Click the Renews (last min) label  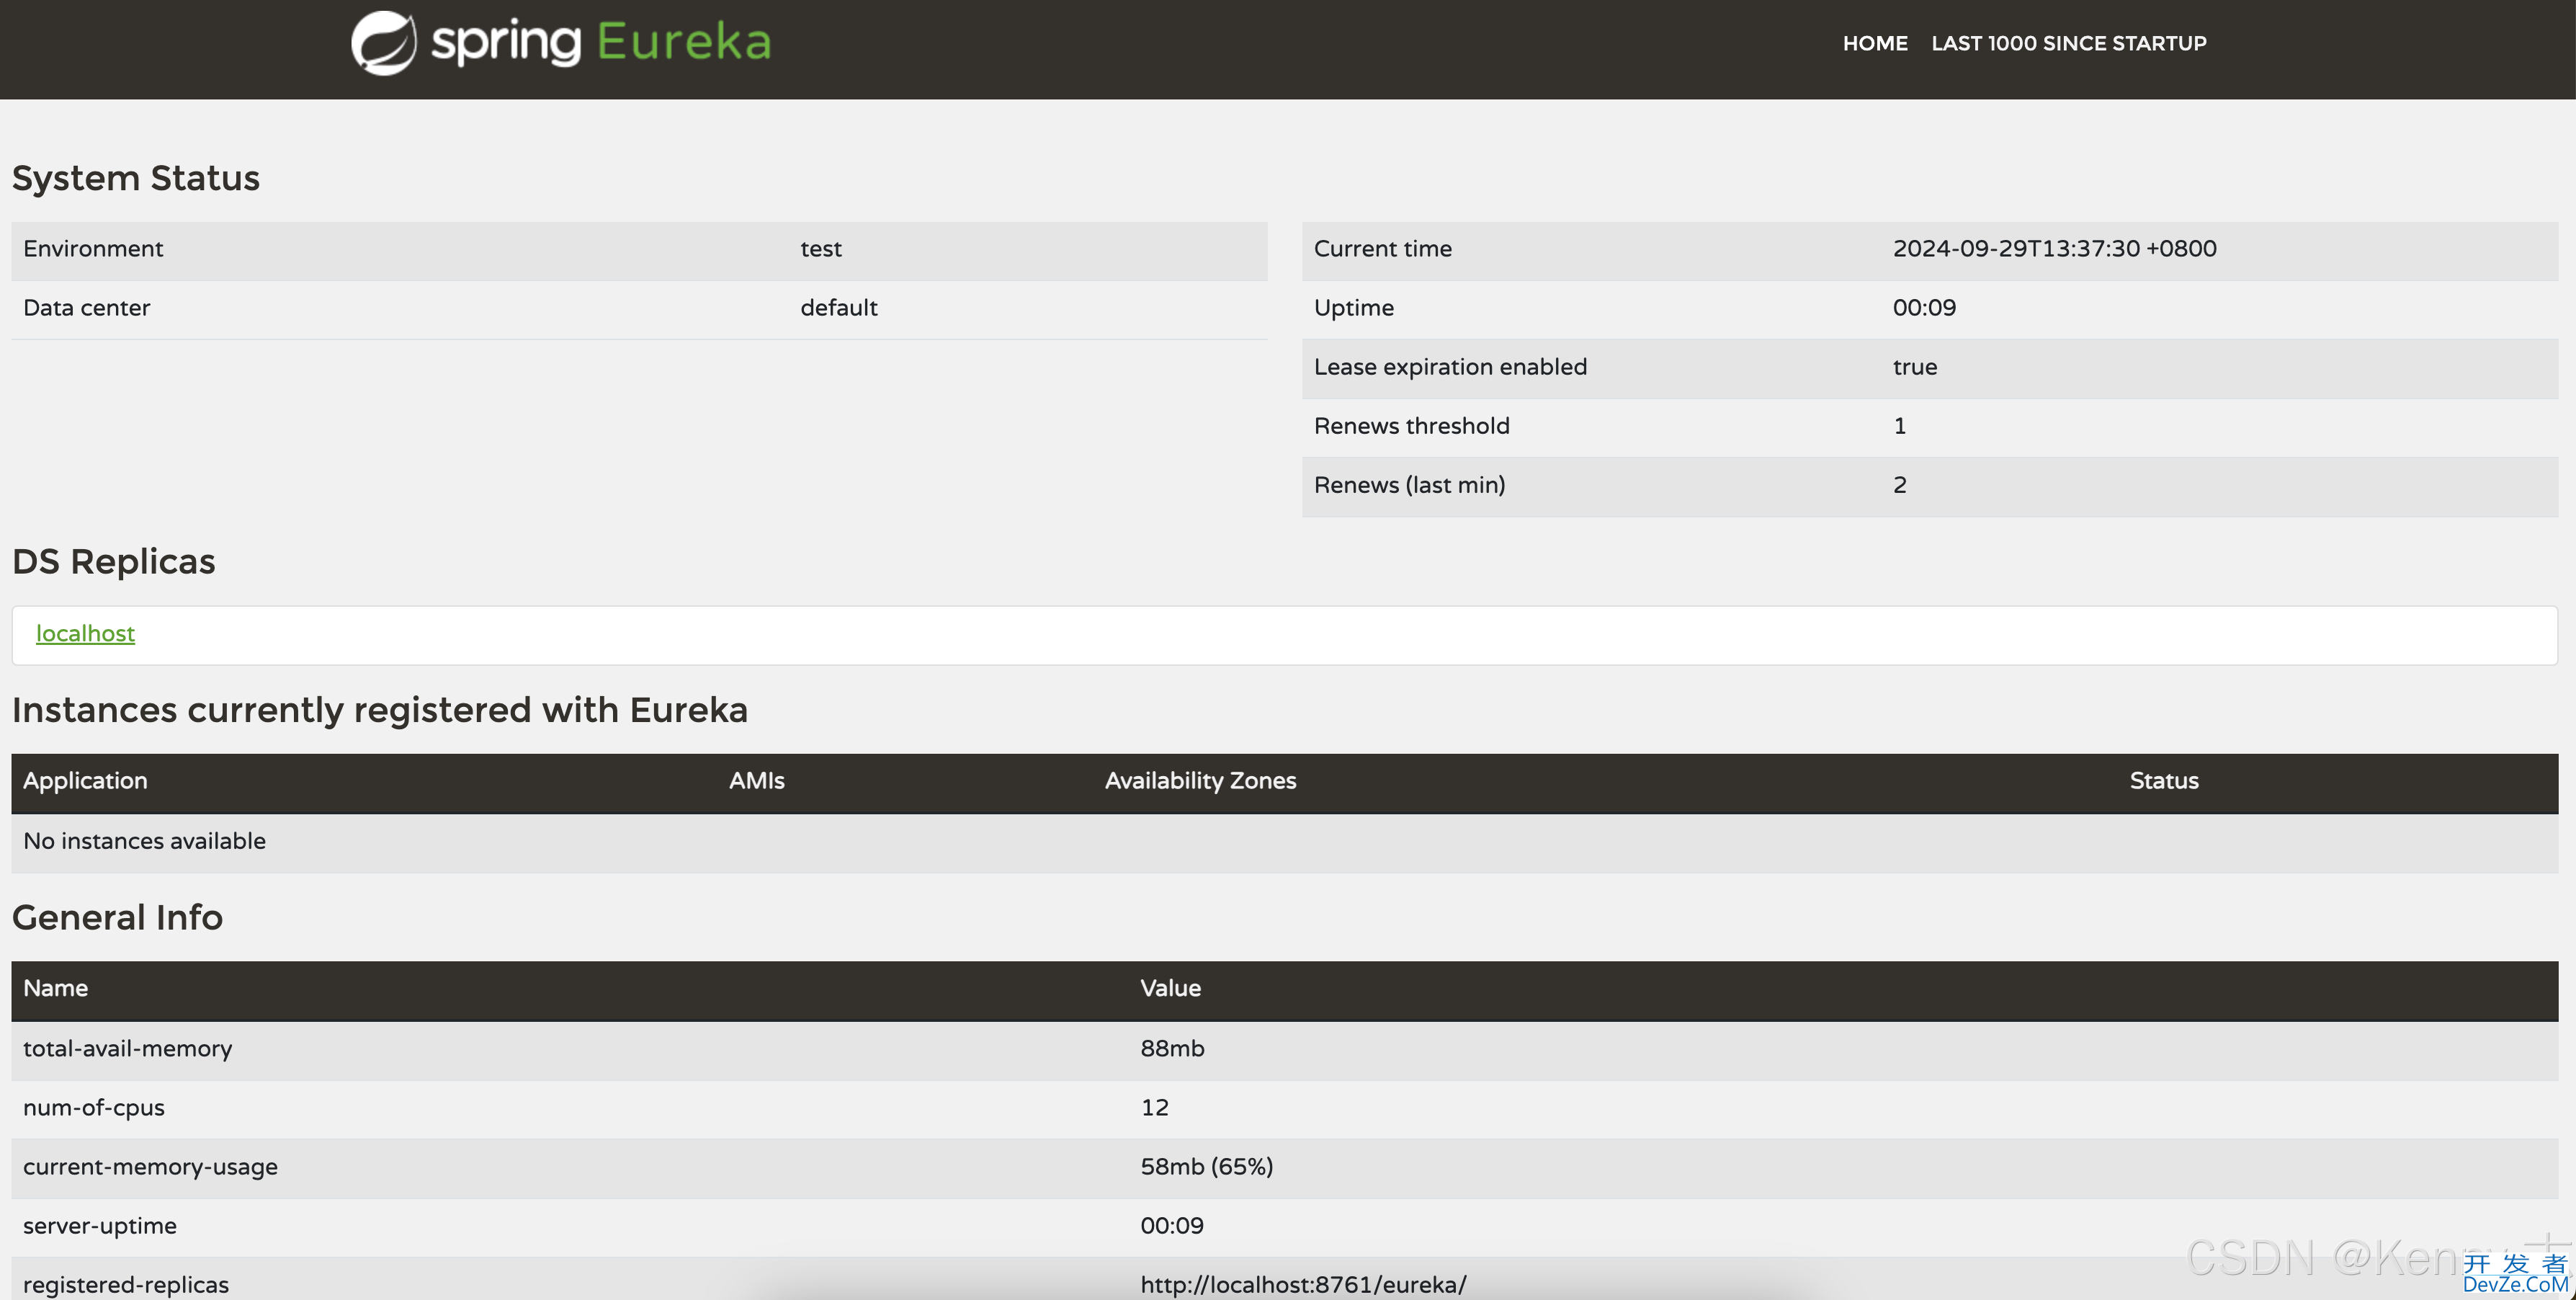[1410, 485]
